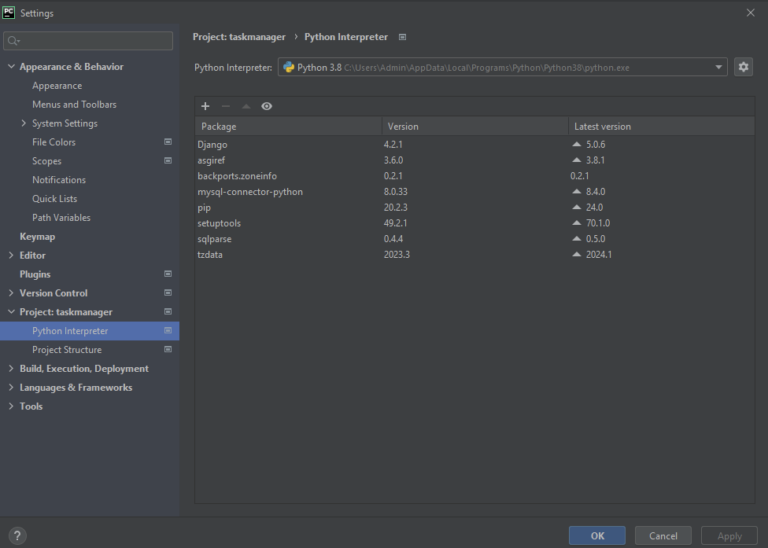Click the plus icon to install package
The height and width of the screenshot is (548, 768).
pyautogui.click(x=205, y=106)
